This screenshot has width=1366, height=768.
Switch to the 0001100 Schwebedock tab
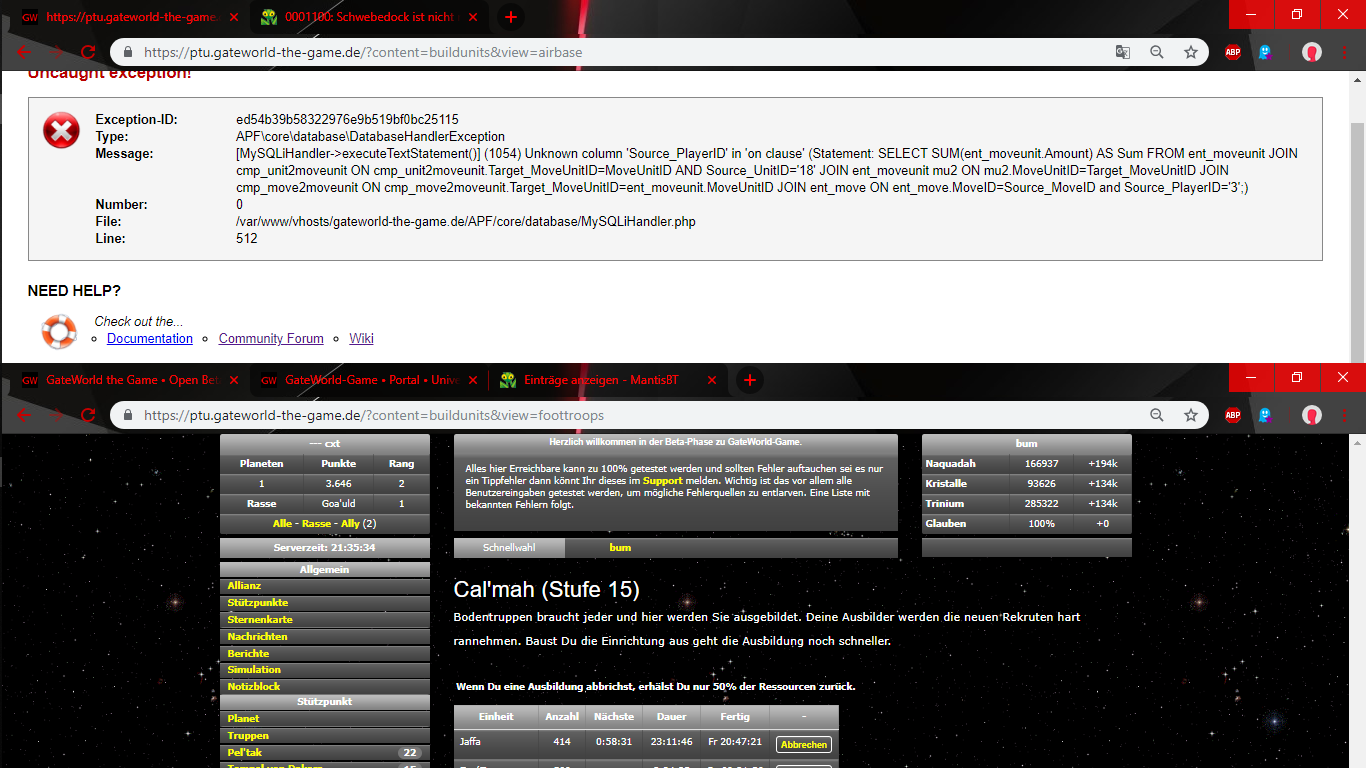360,17
